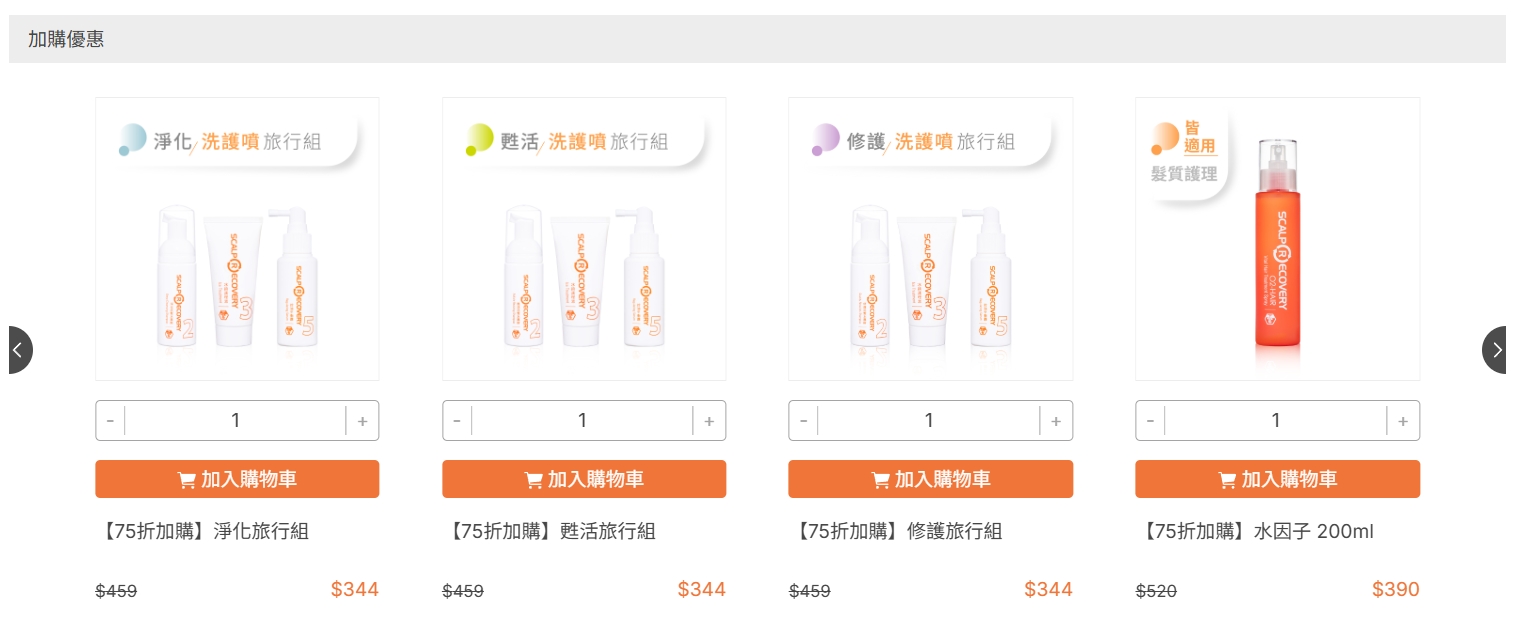
Task: Decrease quantity for 修護旅行組
Action: [803, 421]
